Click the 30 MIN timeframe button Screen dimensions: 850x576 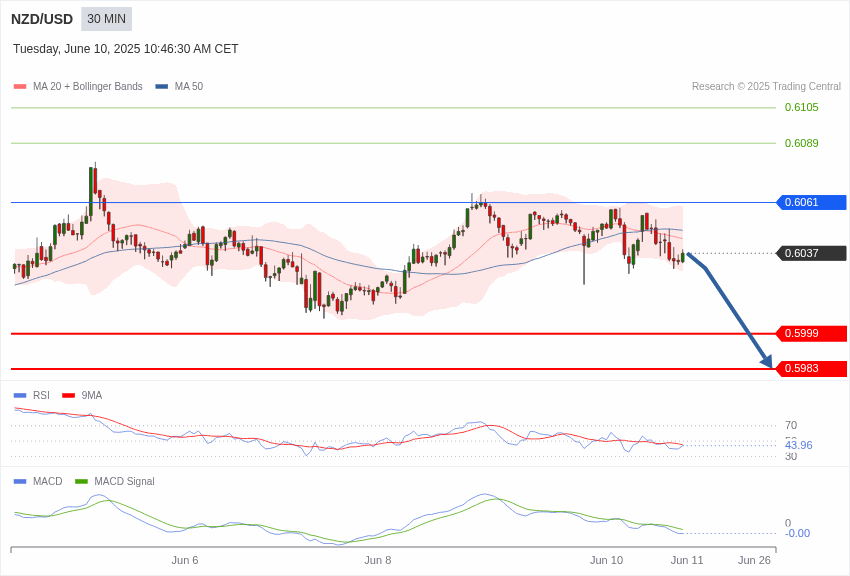(x=106, y=19)
